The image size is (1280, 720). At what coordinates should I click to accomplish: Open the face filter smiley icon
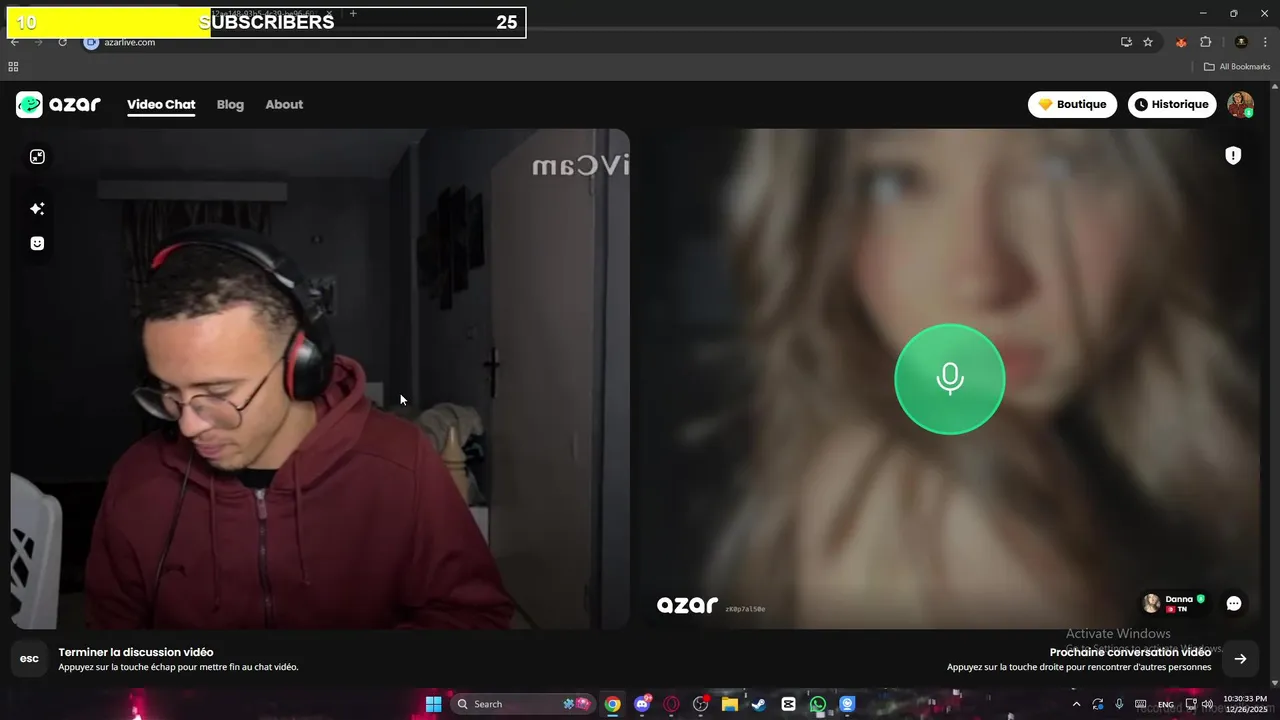(x=37, y=243)
